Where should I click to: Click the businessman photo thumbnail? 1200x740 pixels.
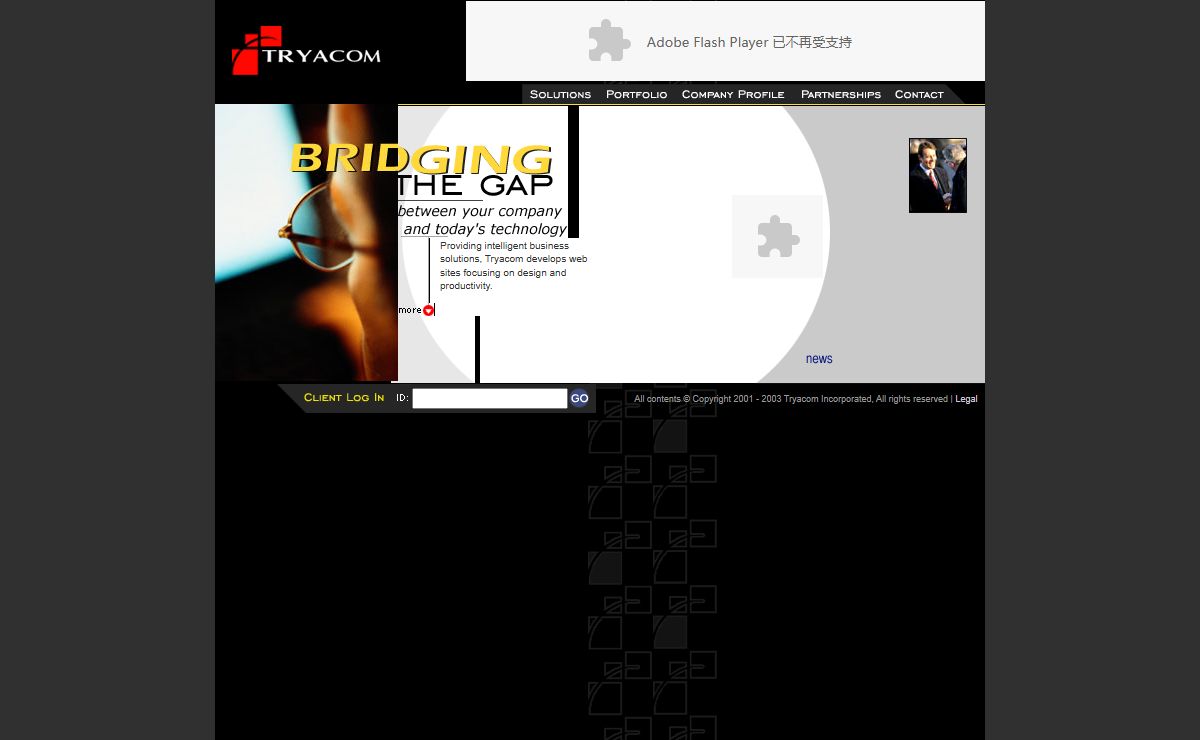click(938, 175)
